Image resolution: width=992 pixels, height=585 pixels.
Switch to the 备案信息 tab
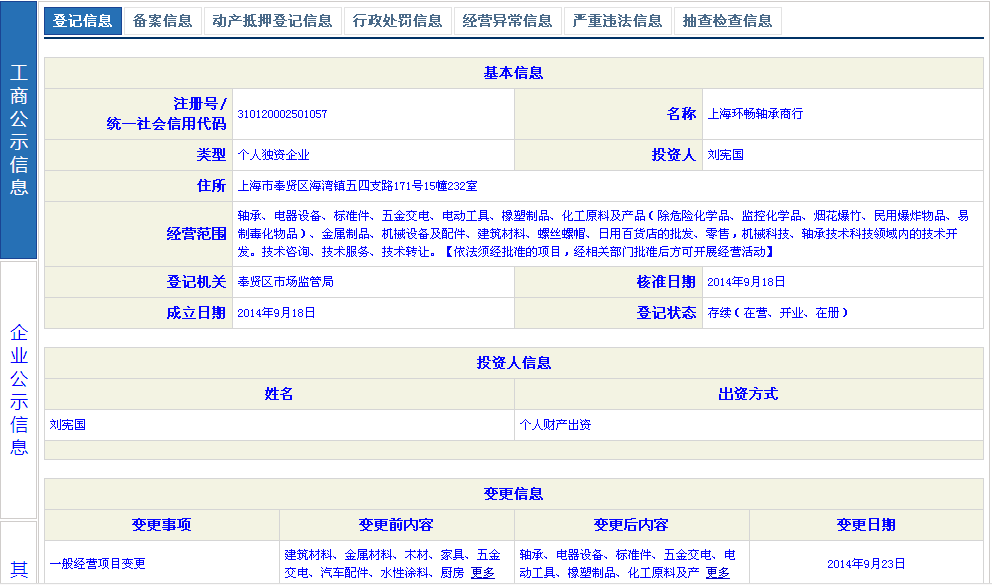(x=162, y=21)
